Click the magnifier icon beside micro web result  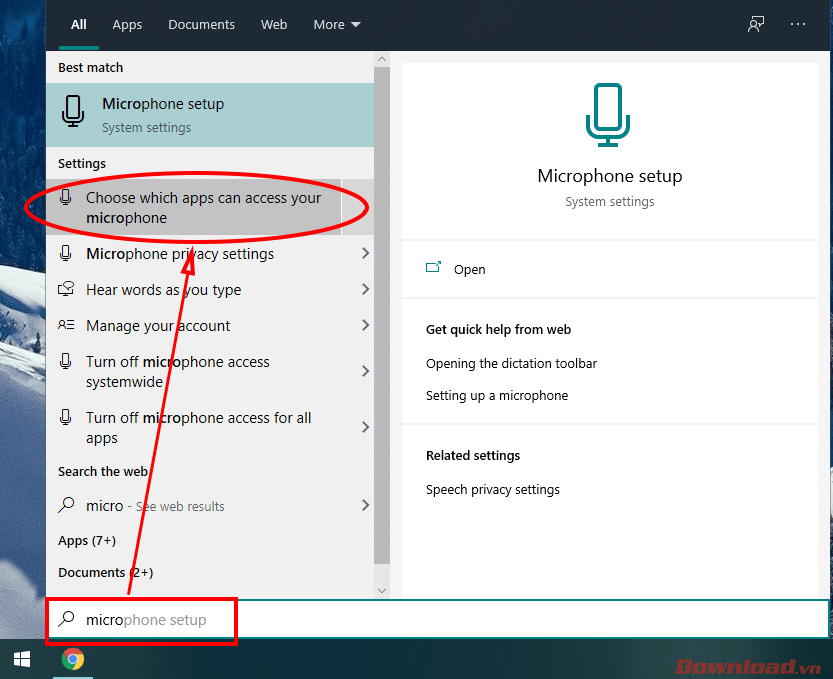(x=66, y=505)
